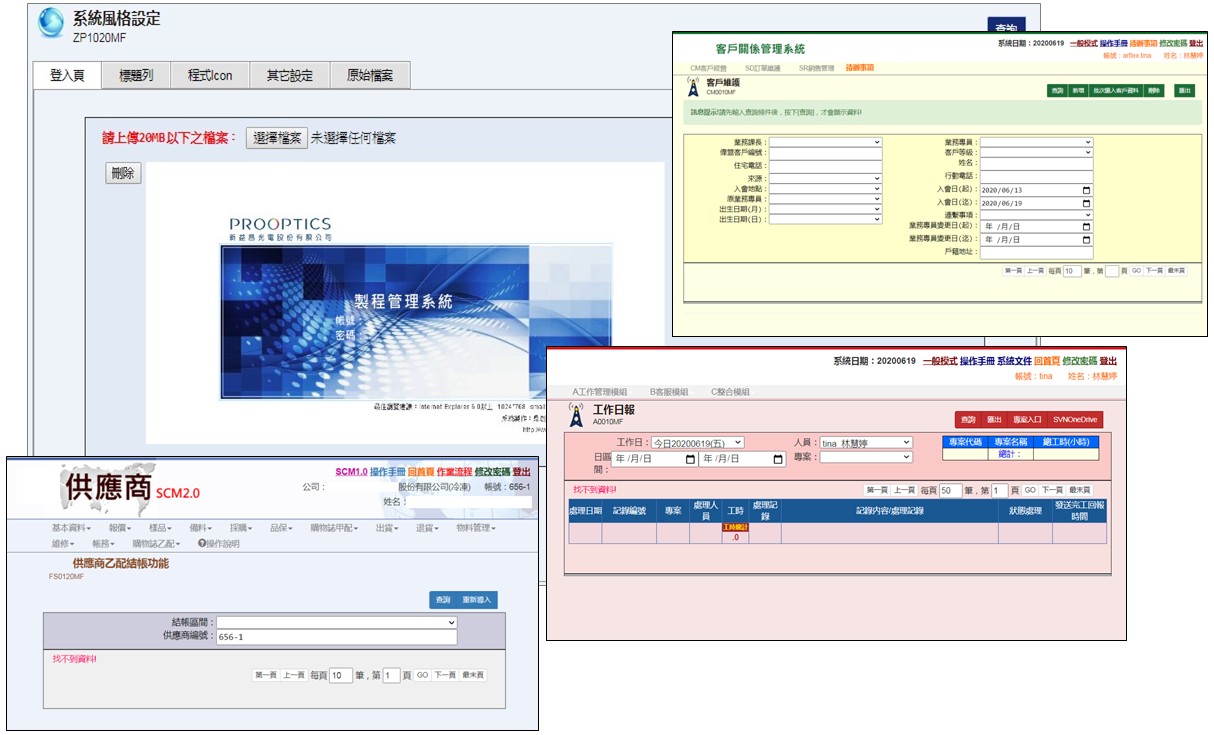This screenshot has width=1214, height=735.
Task: Open calendar picker for 入會日(起) date field
Action: 1086,189
